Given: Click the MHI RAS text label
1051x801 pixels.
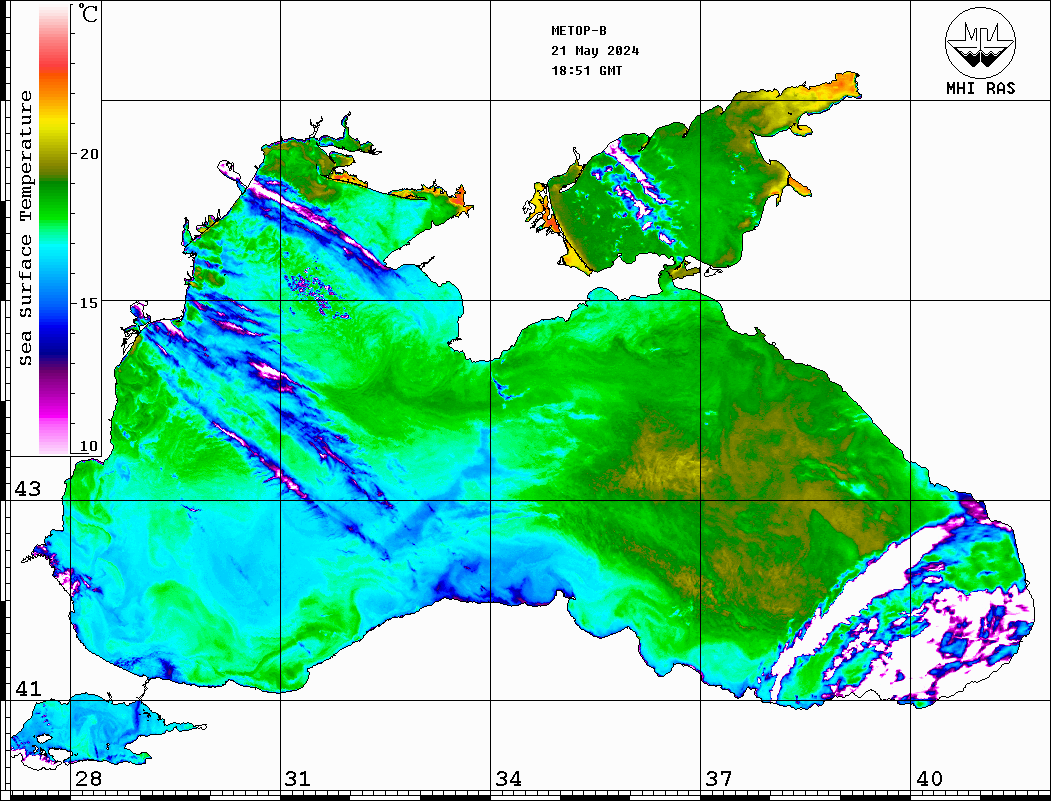Looking at the screenshot, I should click(980, 88).
